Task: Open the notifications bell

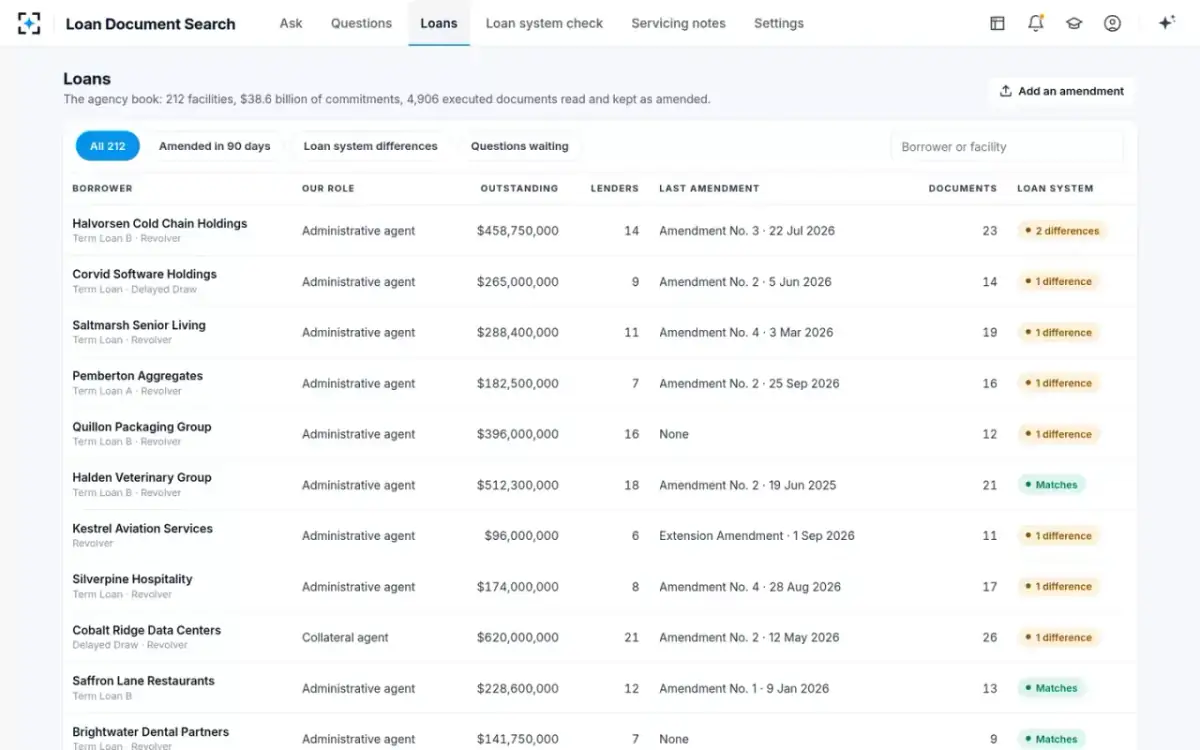Action: pyautogui.click(x=1036, y=23)
